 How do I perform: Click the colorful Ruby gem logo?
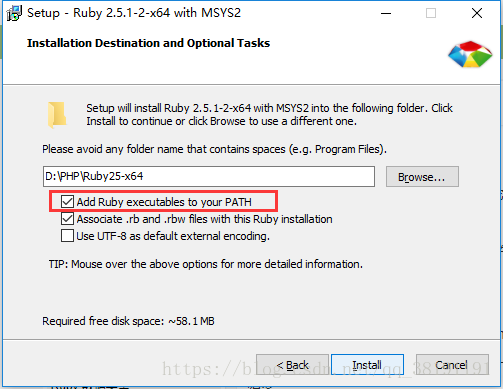pos(470,54)
